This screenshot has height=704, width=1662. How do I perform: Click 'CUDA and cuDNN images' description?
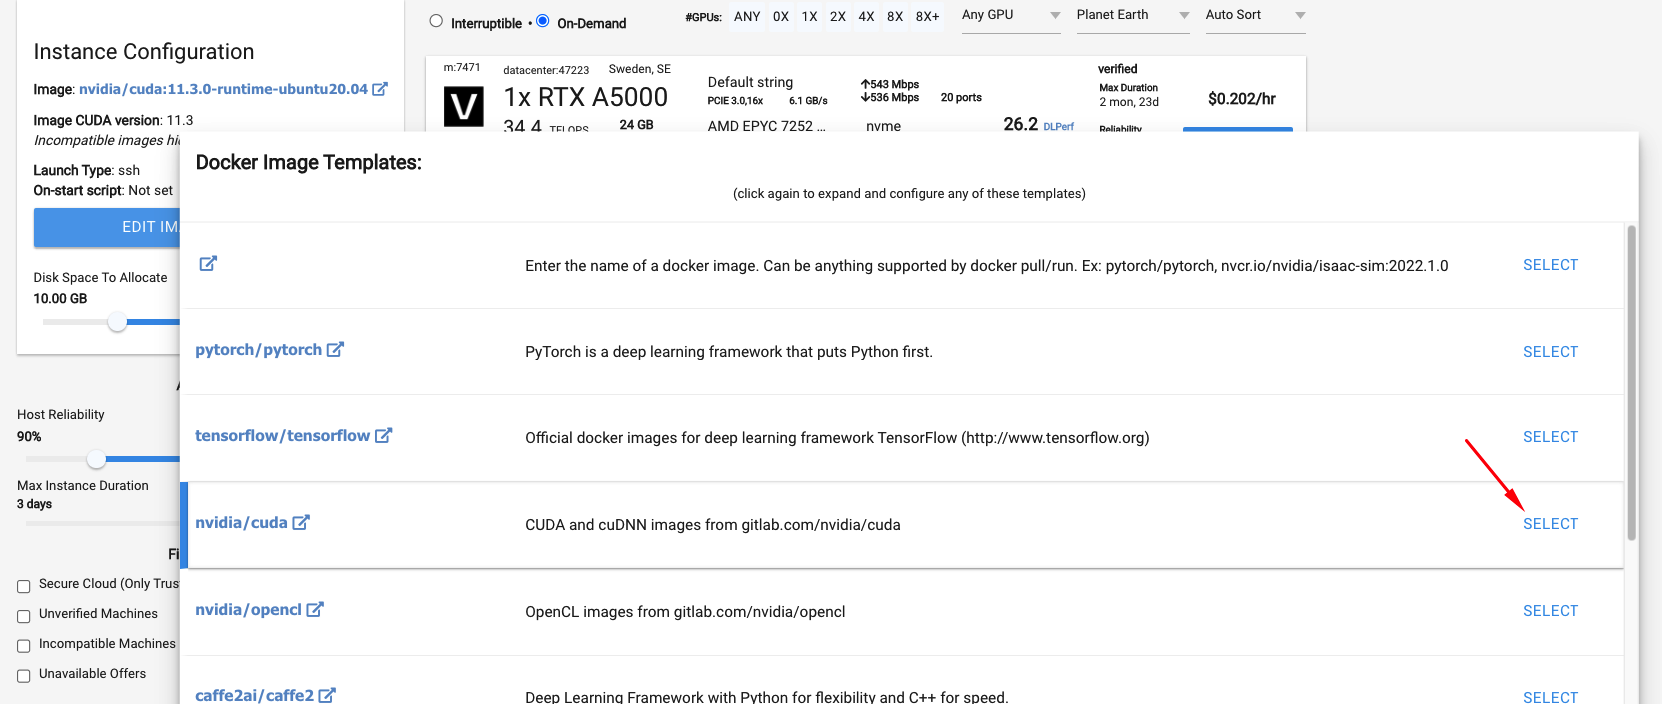[x=713, y=525]
